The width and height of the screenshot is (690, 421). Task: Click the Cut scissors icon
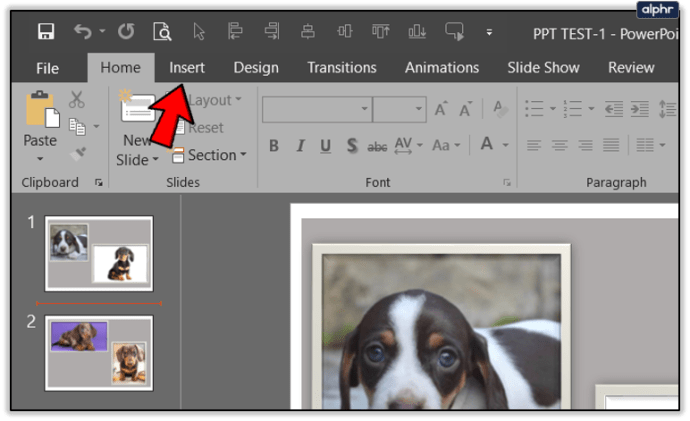77,100
